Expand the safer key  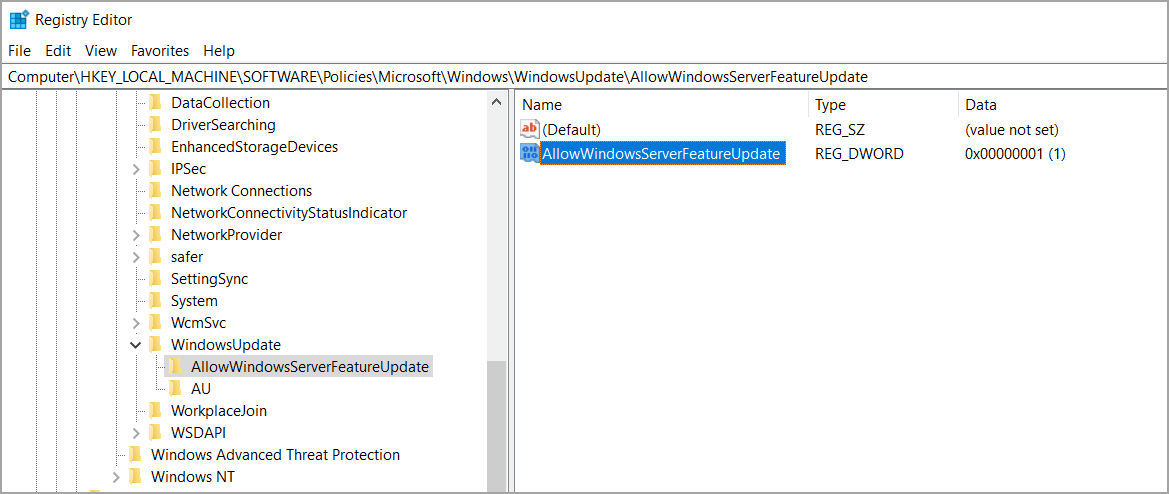pos(136,257)
